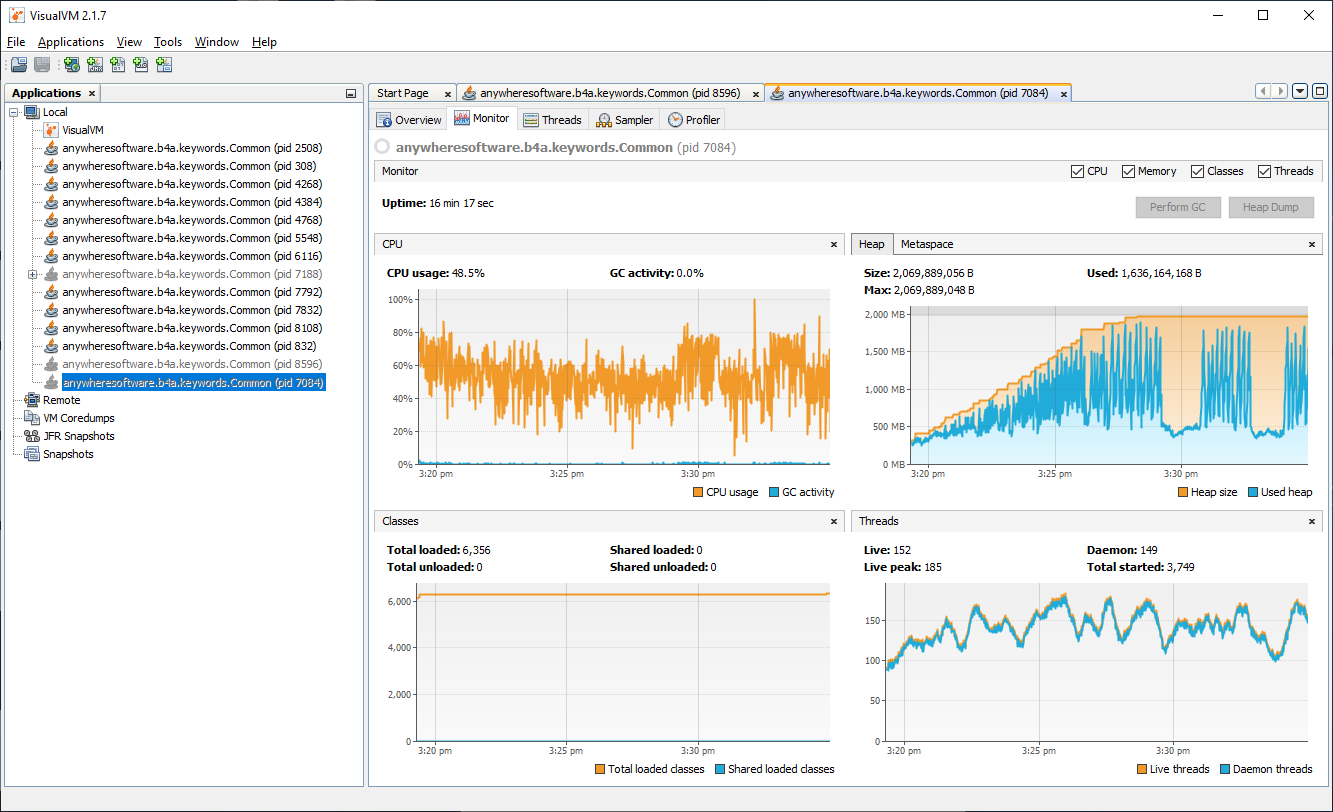Disable the Threads checkbox
This screenshot has width=1333, height=812.
1264,171
